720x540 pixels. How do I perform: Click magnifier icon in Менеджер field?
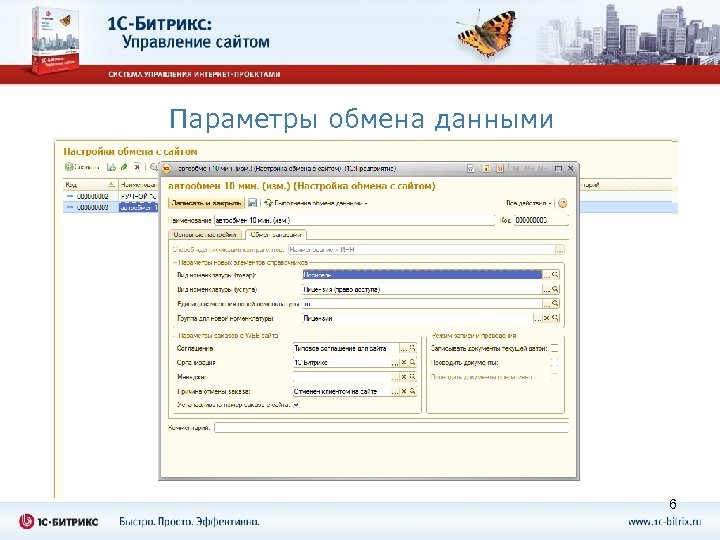coord(412,377)
